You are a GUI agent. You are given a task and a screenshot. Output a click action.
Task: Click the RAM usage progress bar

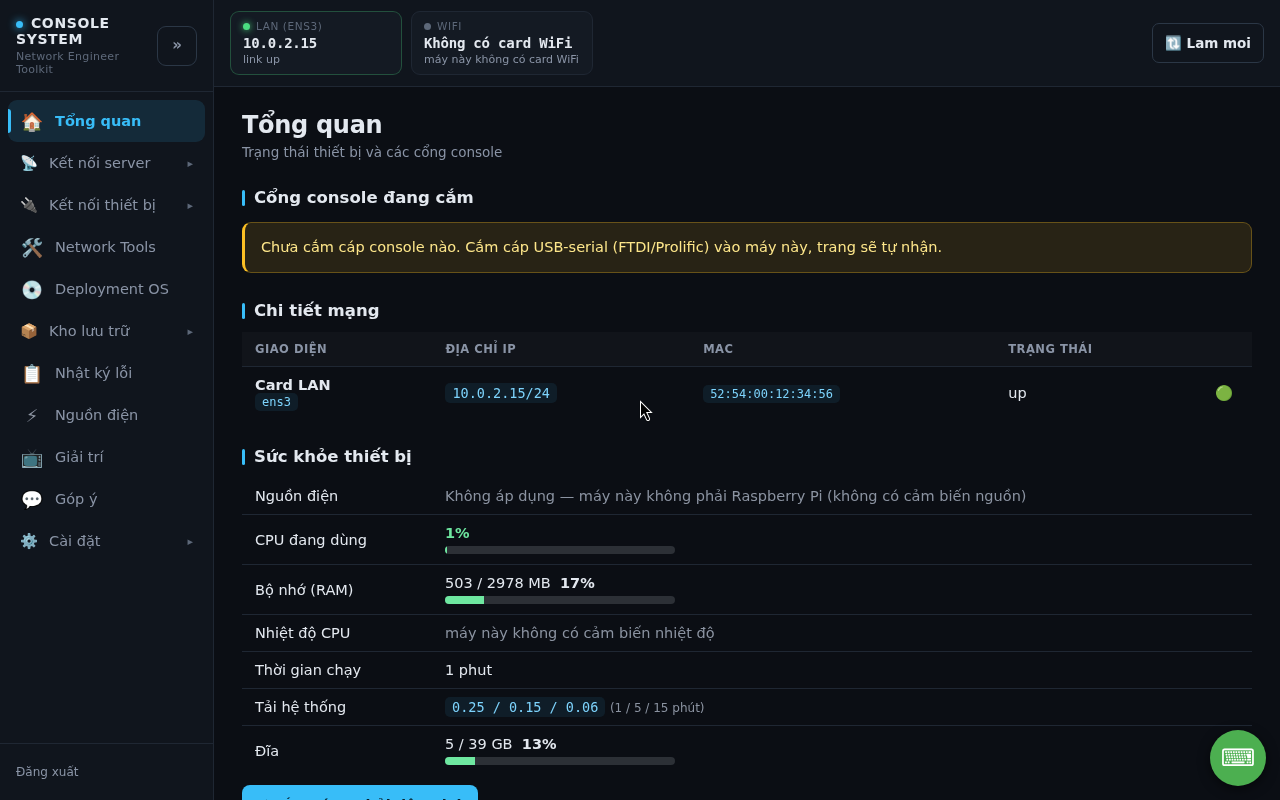tap(560, 600)
